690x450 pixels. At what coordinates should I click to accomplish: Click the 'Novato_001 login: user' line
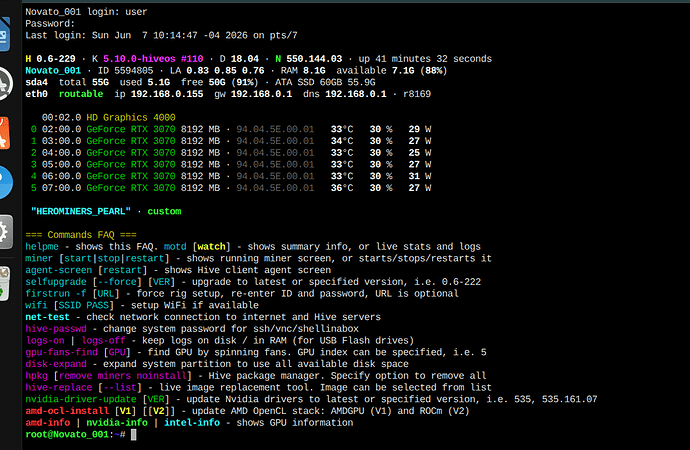(86, 12)
